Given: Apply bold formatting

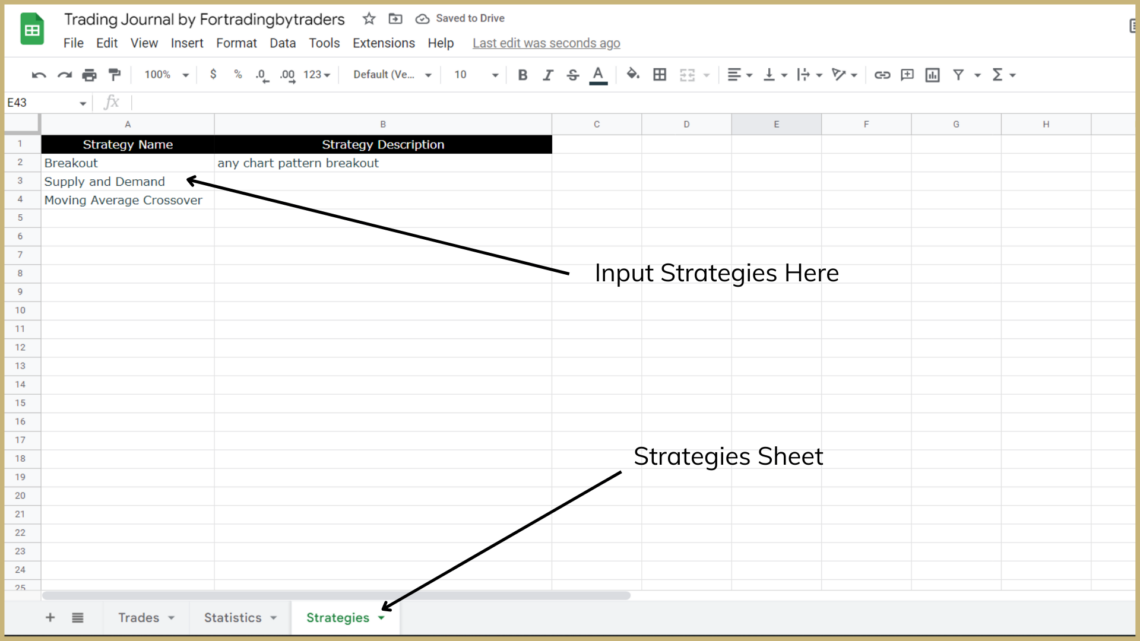Looking at the screenshot, I should (522, 74).
